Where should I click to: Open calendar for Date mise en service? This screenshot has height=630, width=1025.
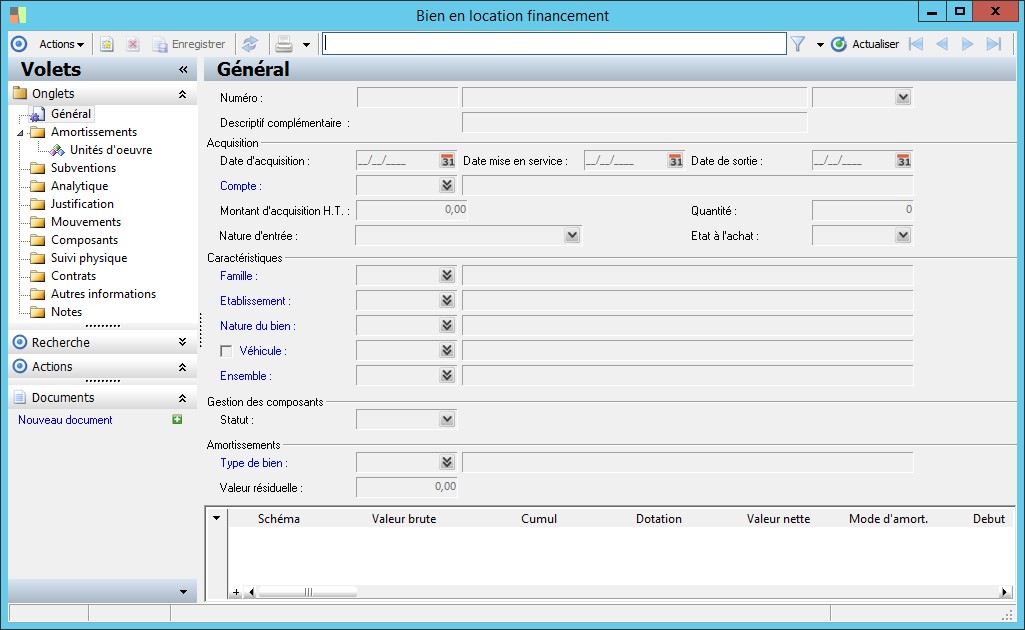[675, 161]
